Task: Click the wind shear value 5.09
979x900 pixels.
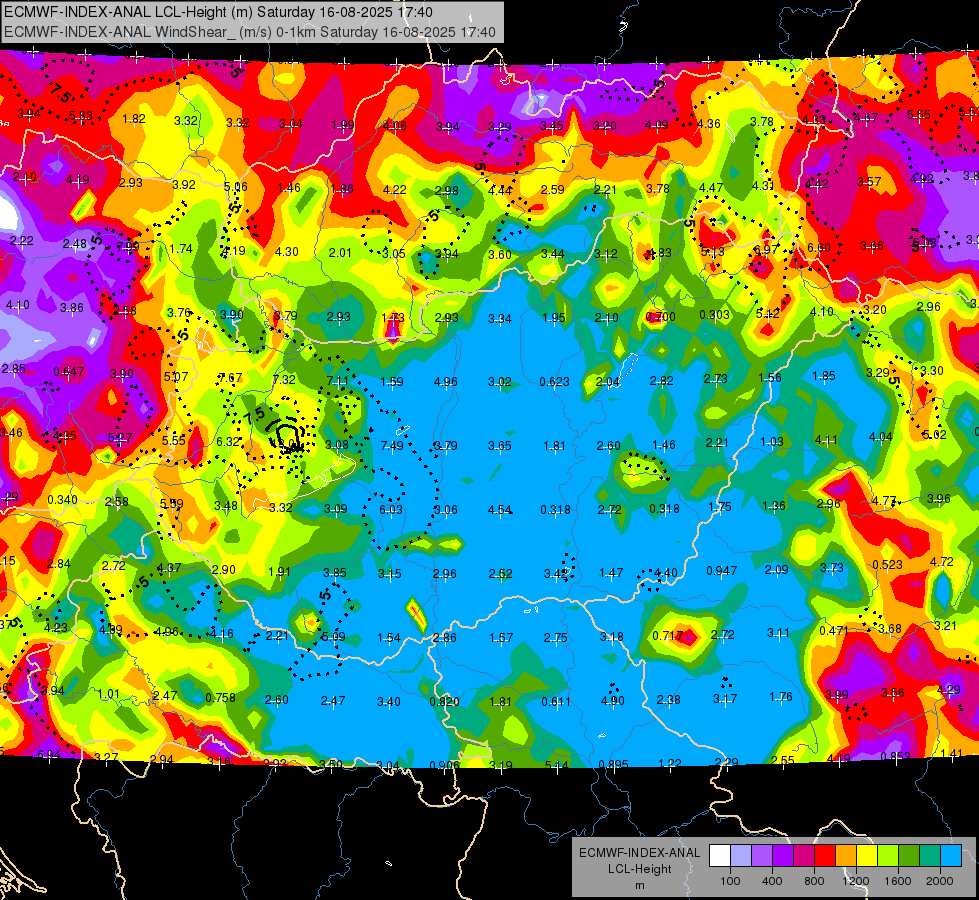Action: point(333,637)
